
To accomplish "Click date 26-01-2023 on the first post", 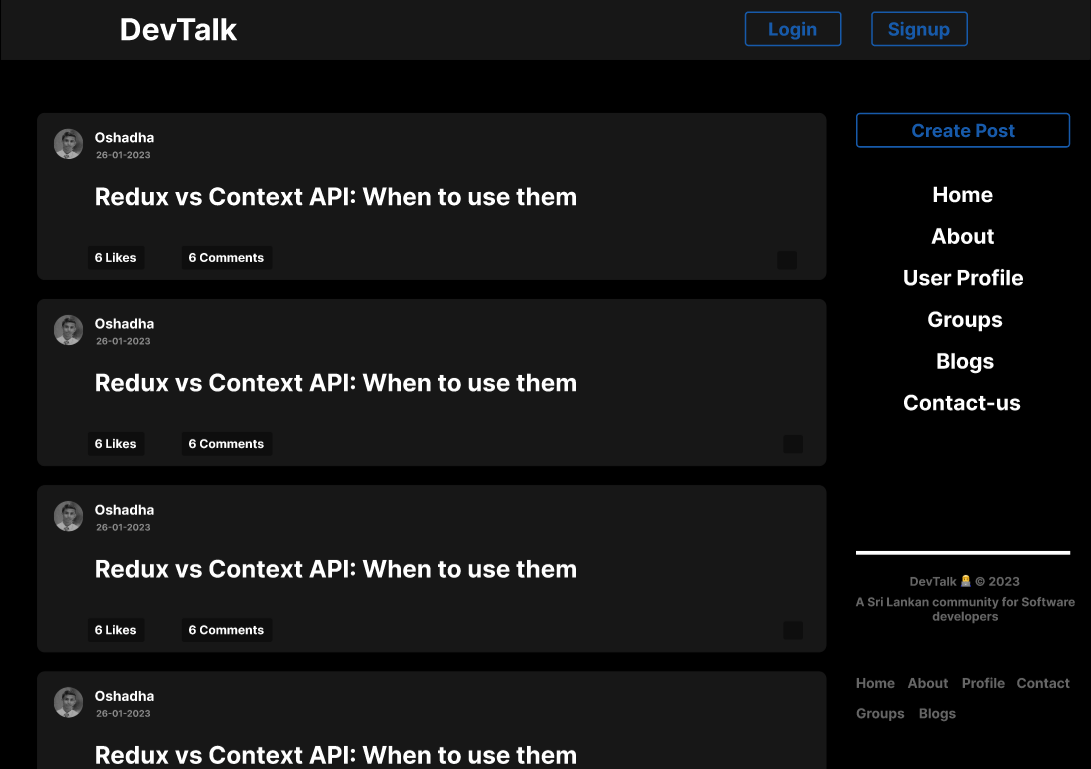I will click(x=123, y=155).
